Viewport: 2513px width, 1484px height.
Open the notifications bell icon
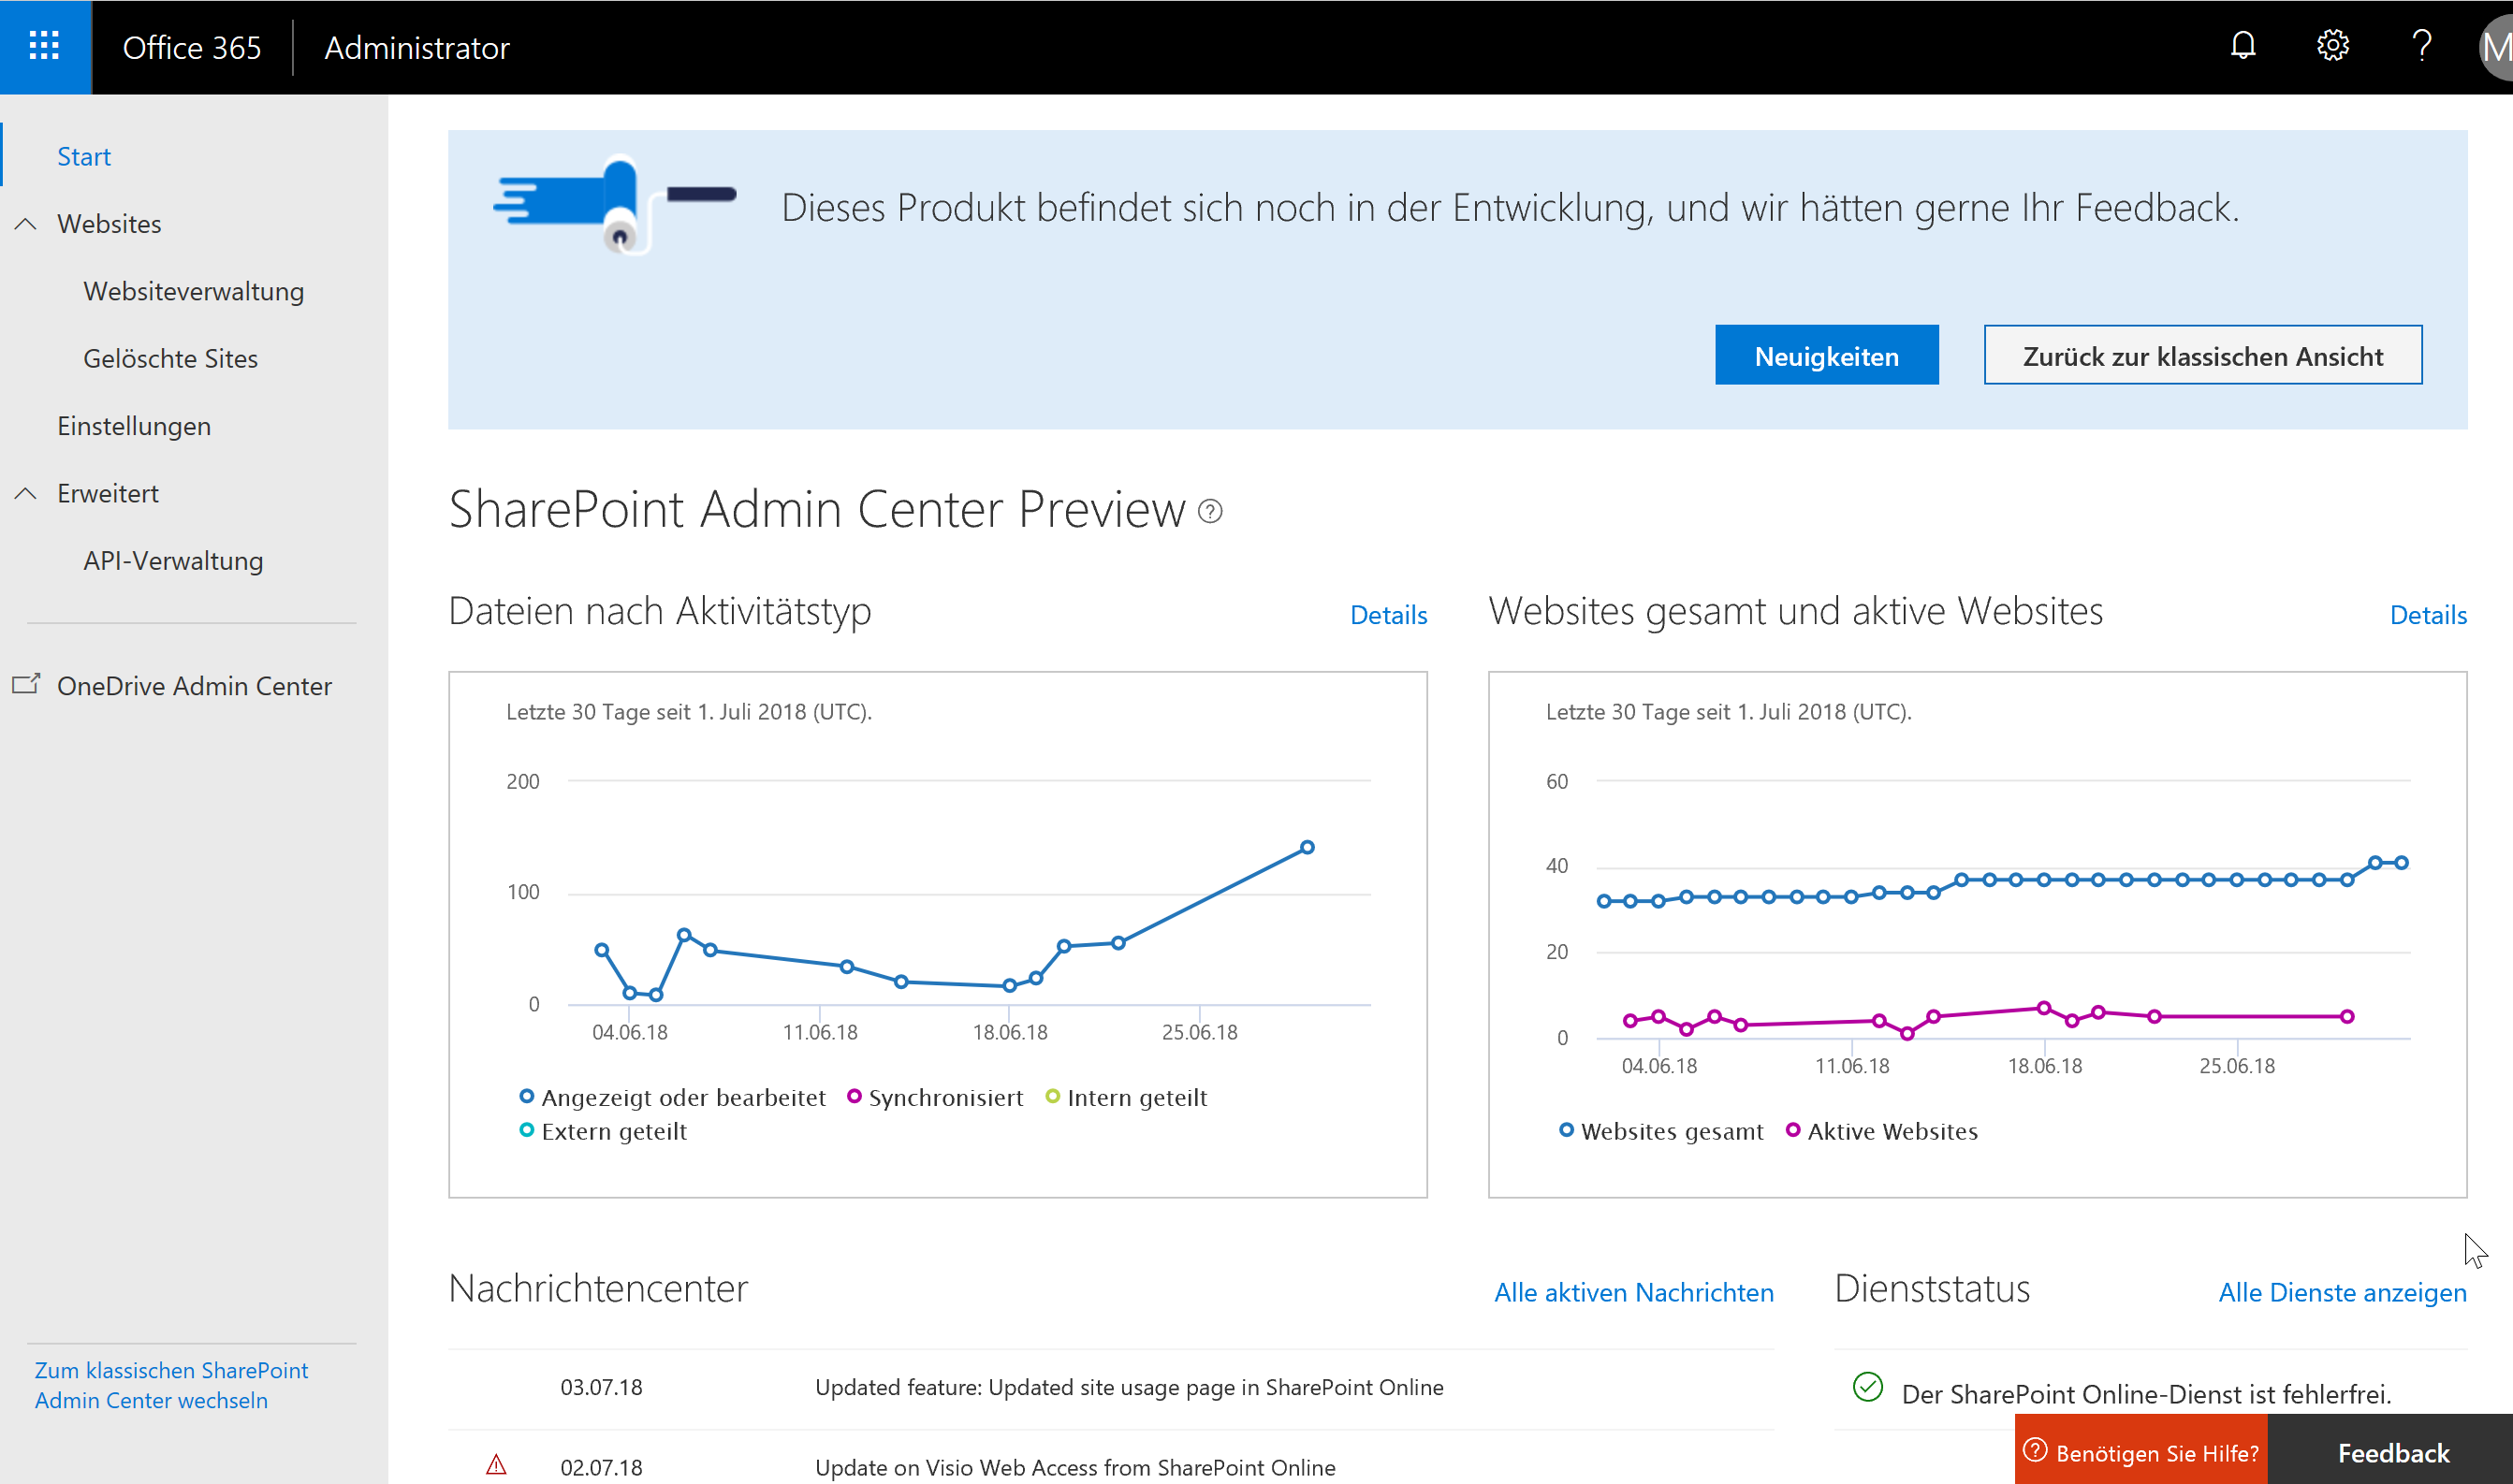(x=2243, y=46)
